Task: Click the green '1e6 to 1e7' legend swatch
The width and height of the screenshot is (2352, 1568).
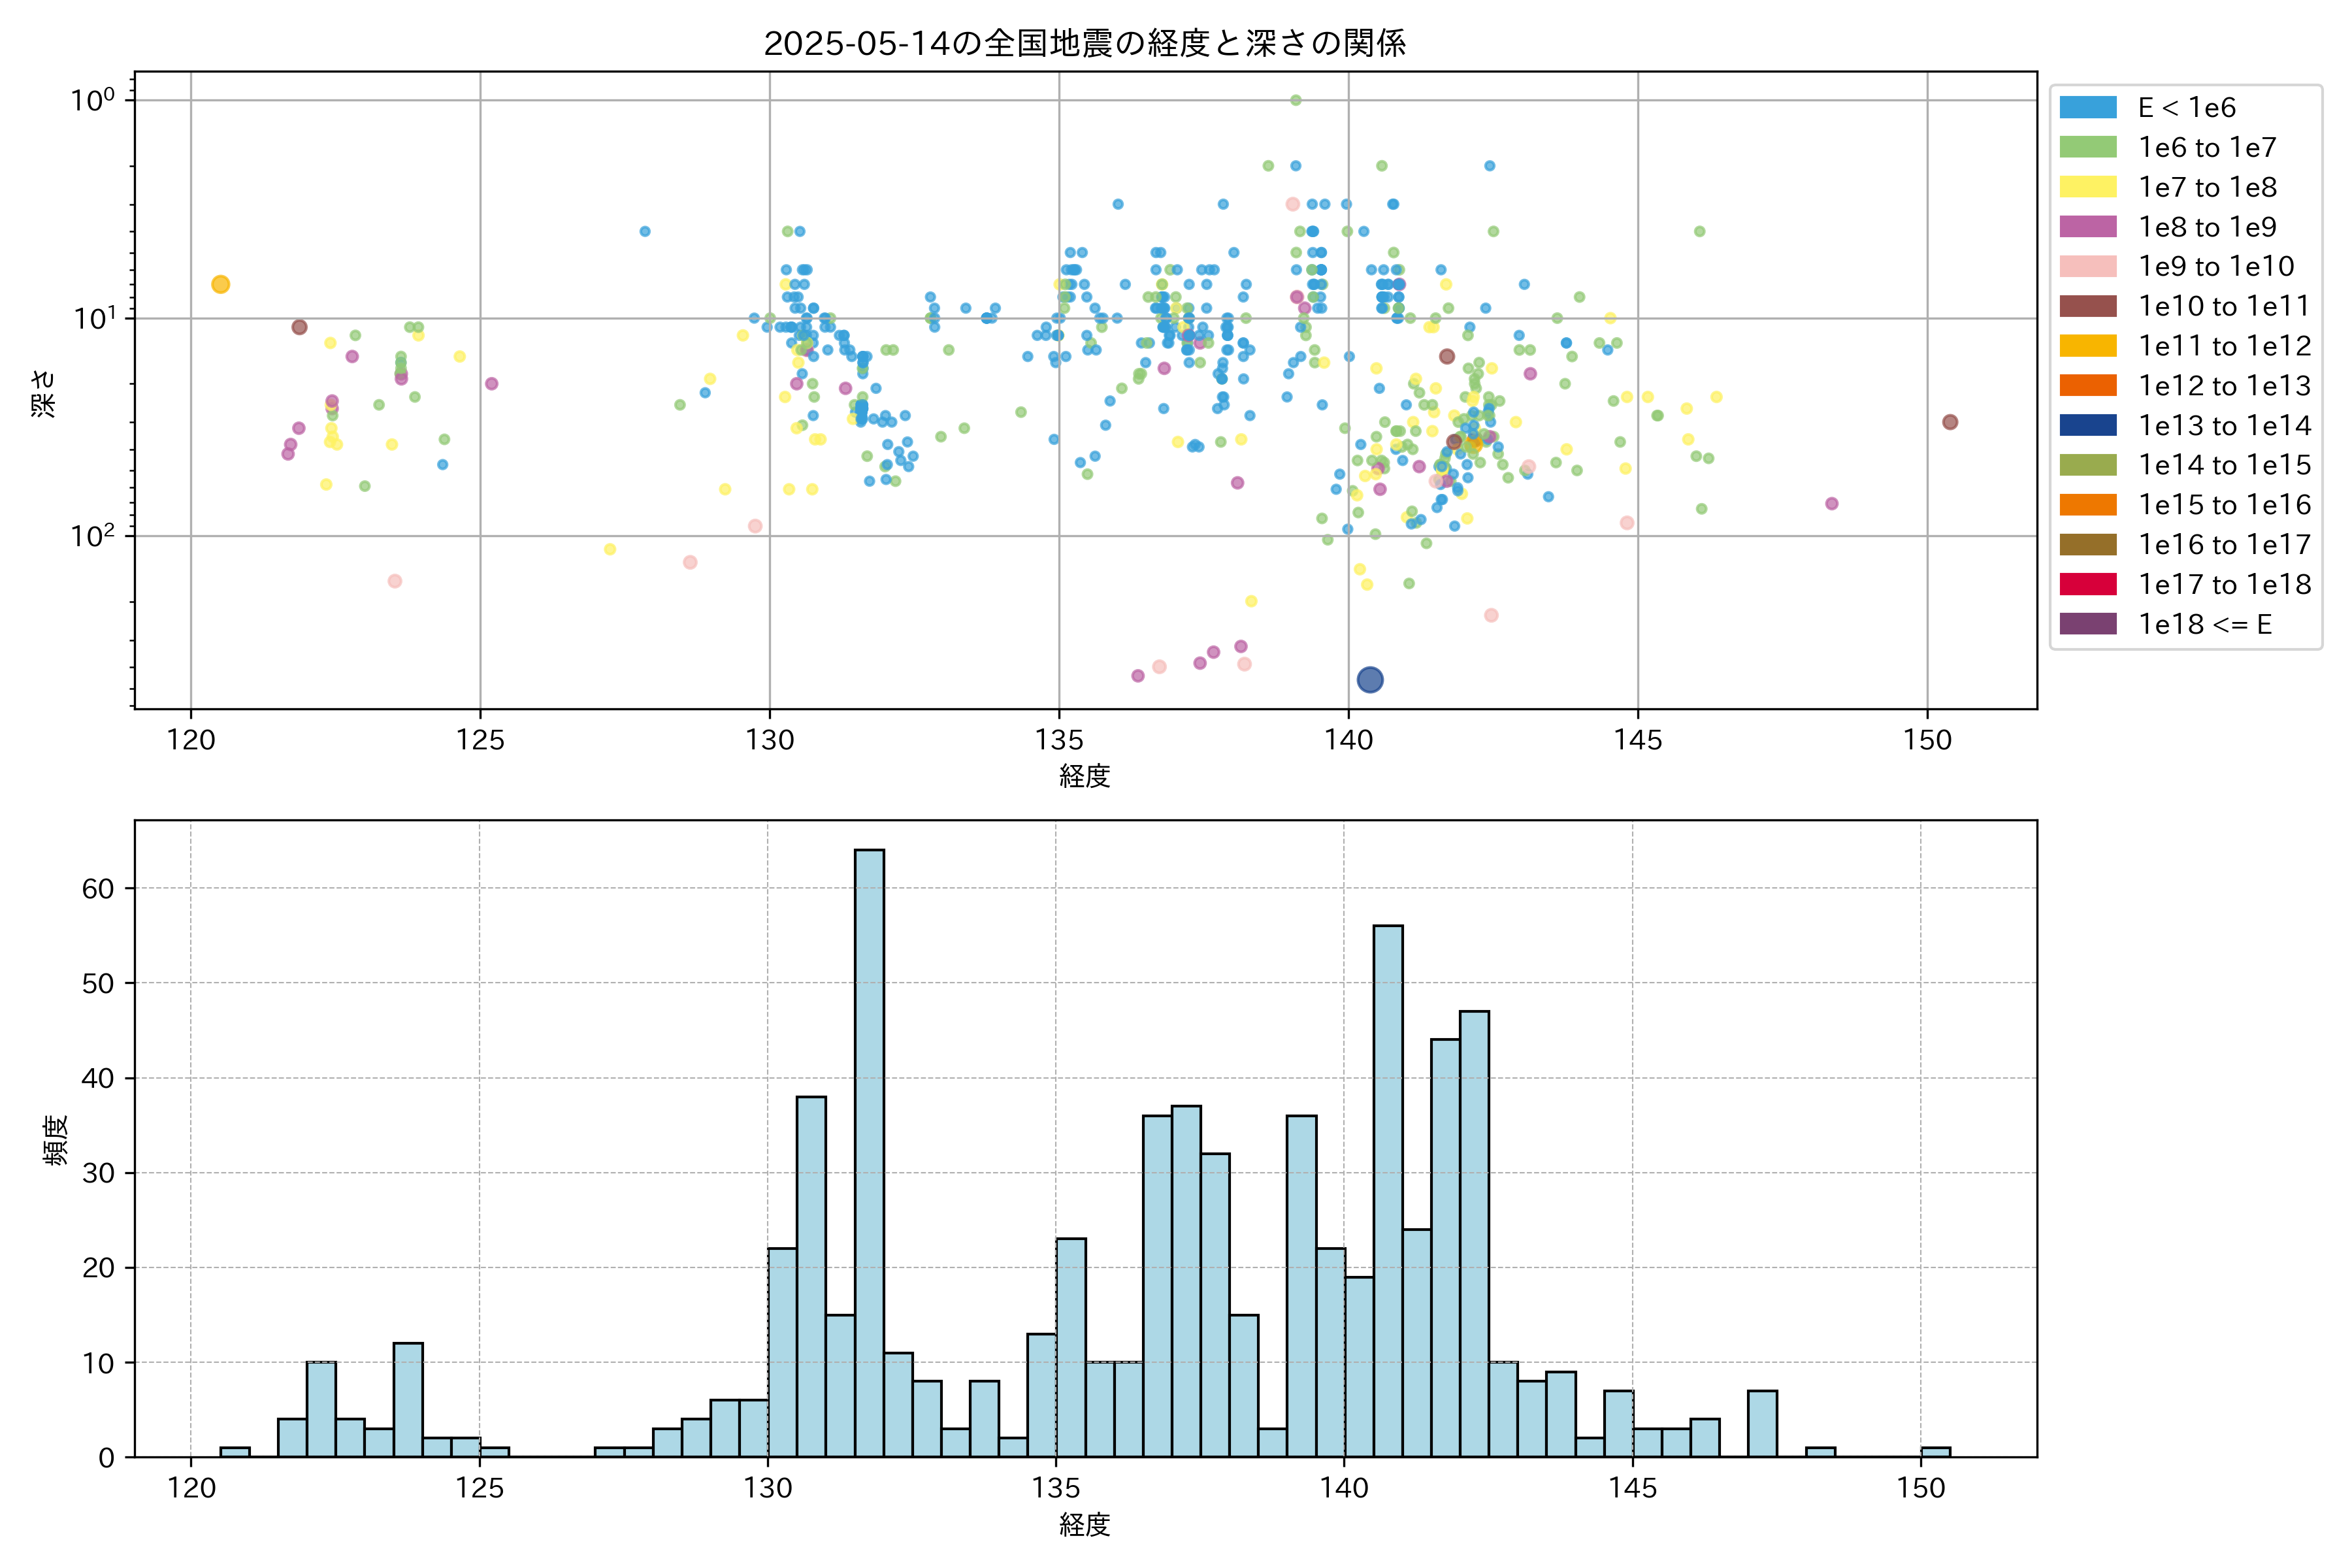Action: [2088, 147]
